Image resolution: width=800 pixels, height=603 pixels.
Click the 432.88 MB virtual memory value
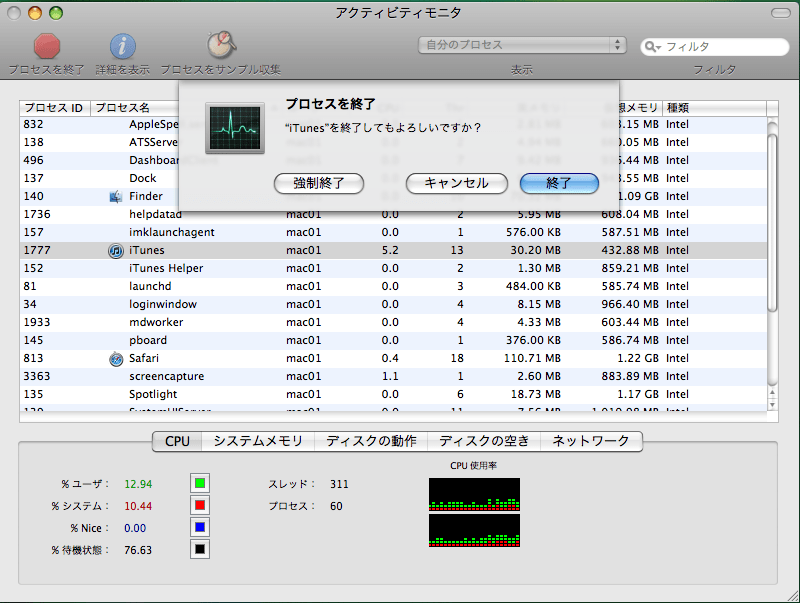pos(630,250)
